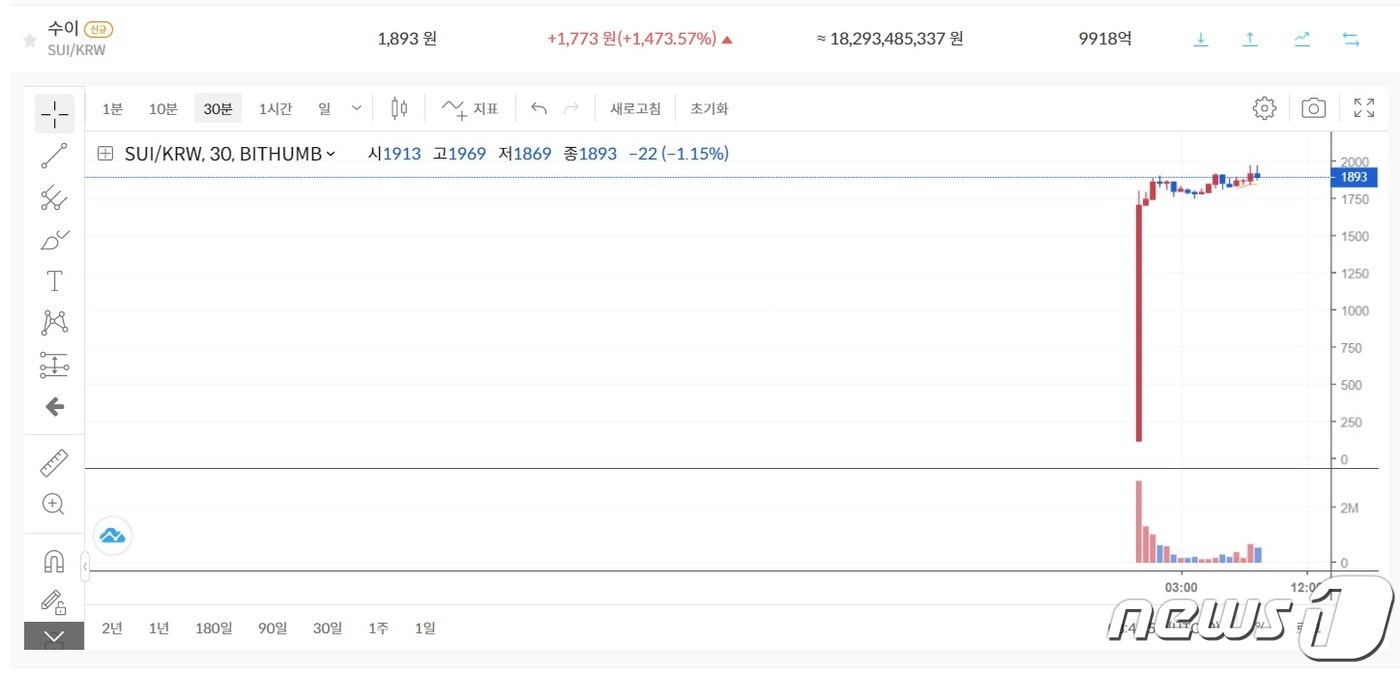
Task: Select the text annotation tool
Action: [x=54, y=281]
